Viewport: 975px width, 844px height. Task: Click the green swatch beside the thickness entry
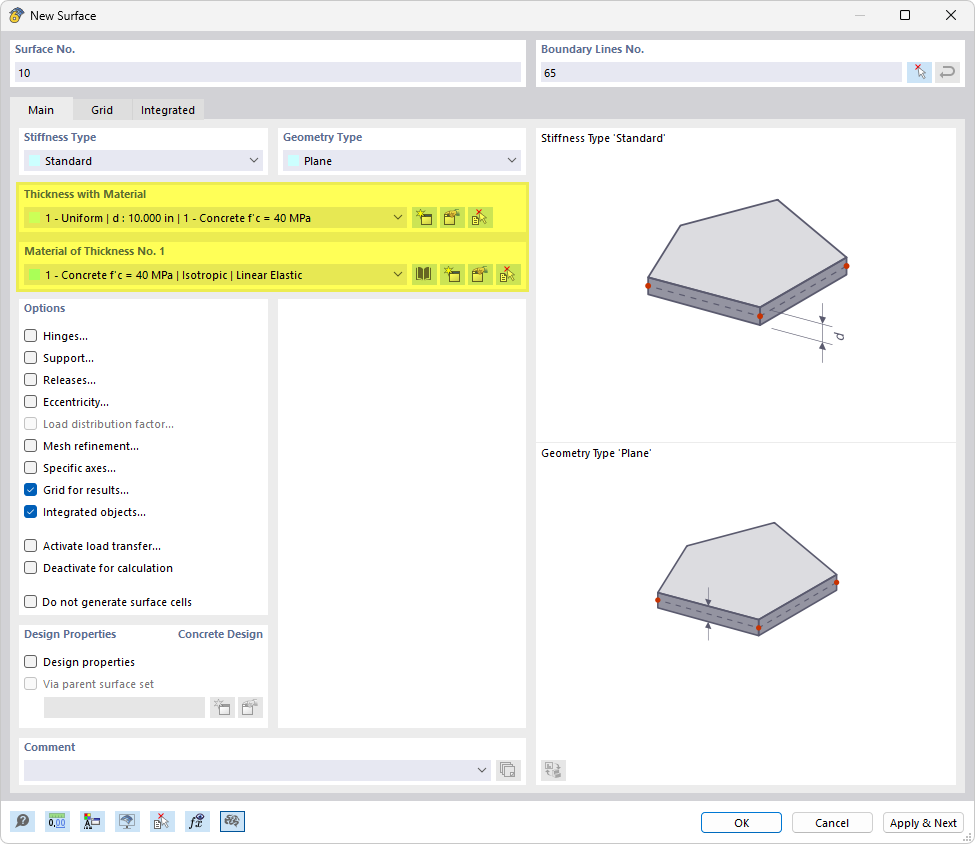pyautogui.click(x=35, y=218)
